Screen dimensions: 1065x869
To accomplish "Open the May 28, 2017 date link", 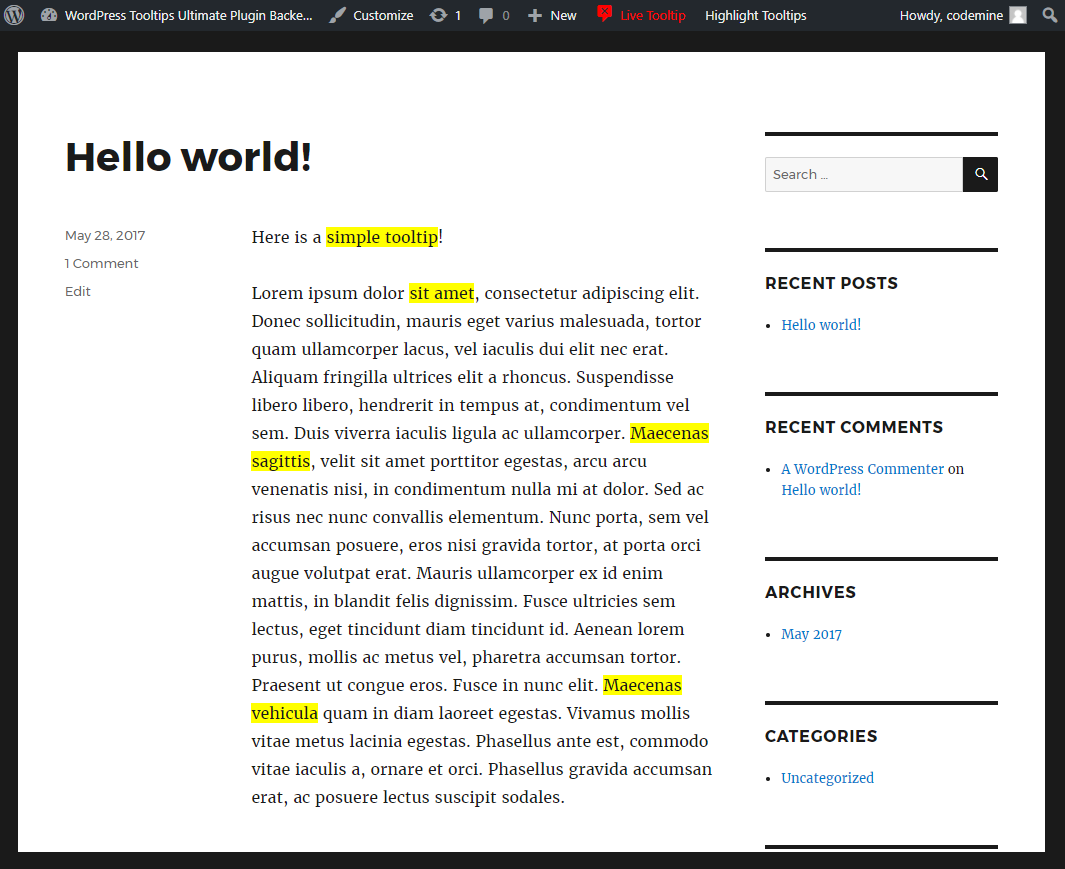I will [x=105, y=236].
